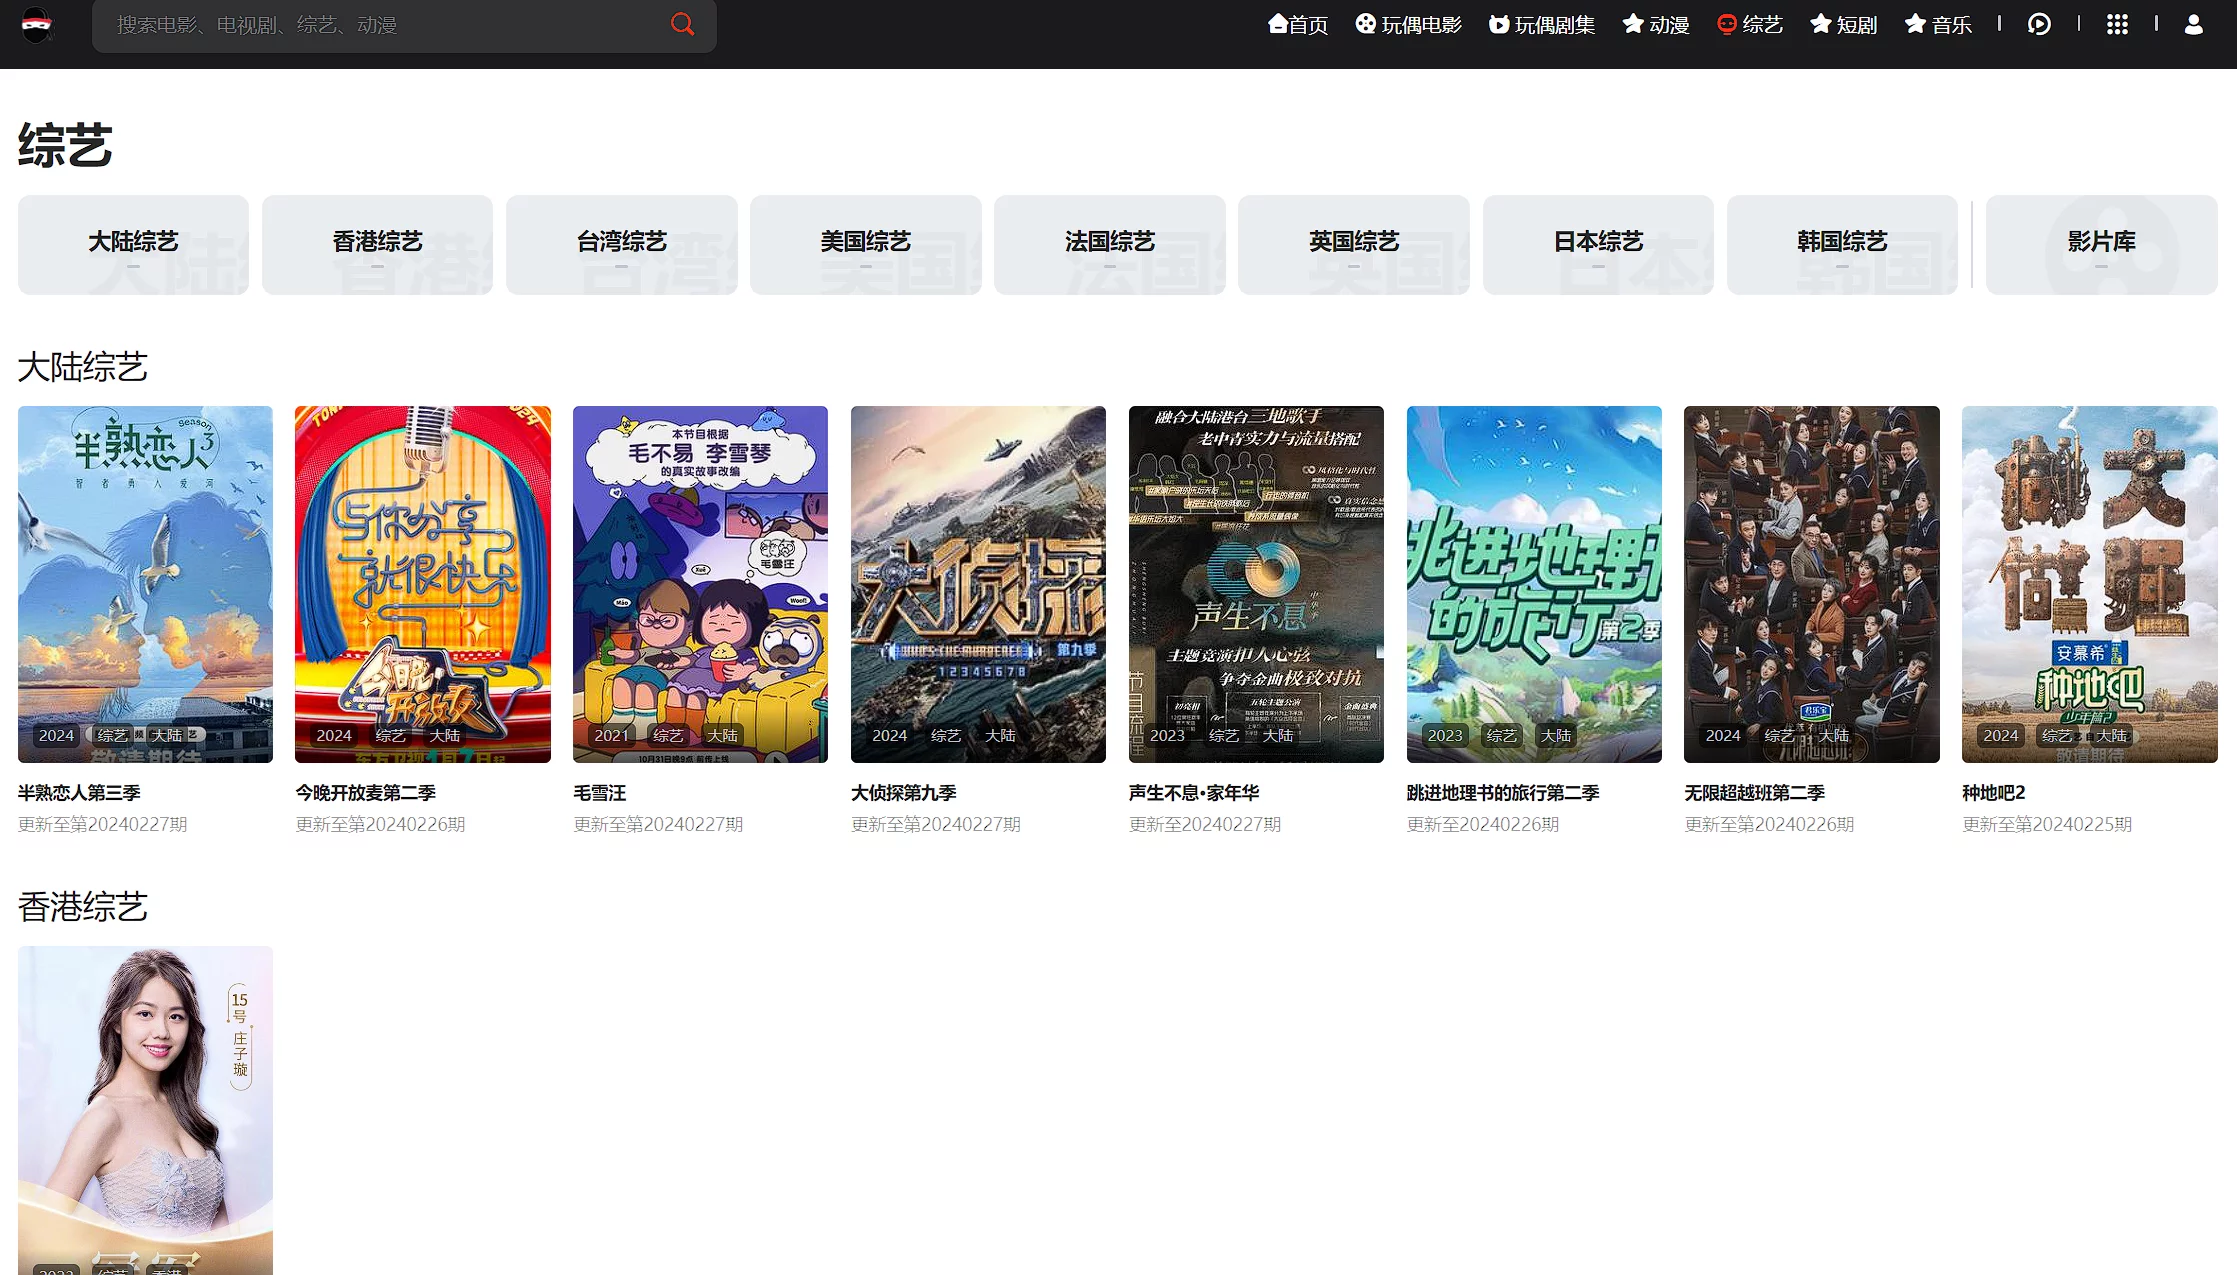Click the 无限超越班第二季 title link
2237x1275 pixels.
pyautogui.click(x=1754, y=792)
